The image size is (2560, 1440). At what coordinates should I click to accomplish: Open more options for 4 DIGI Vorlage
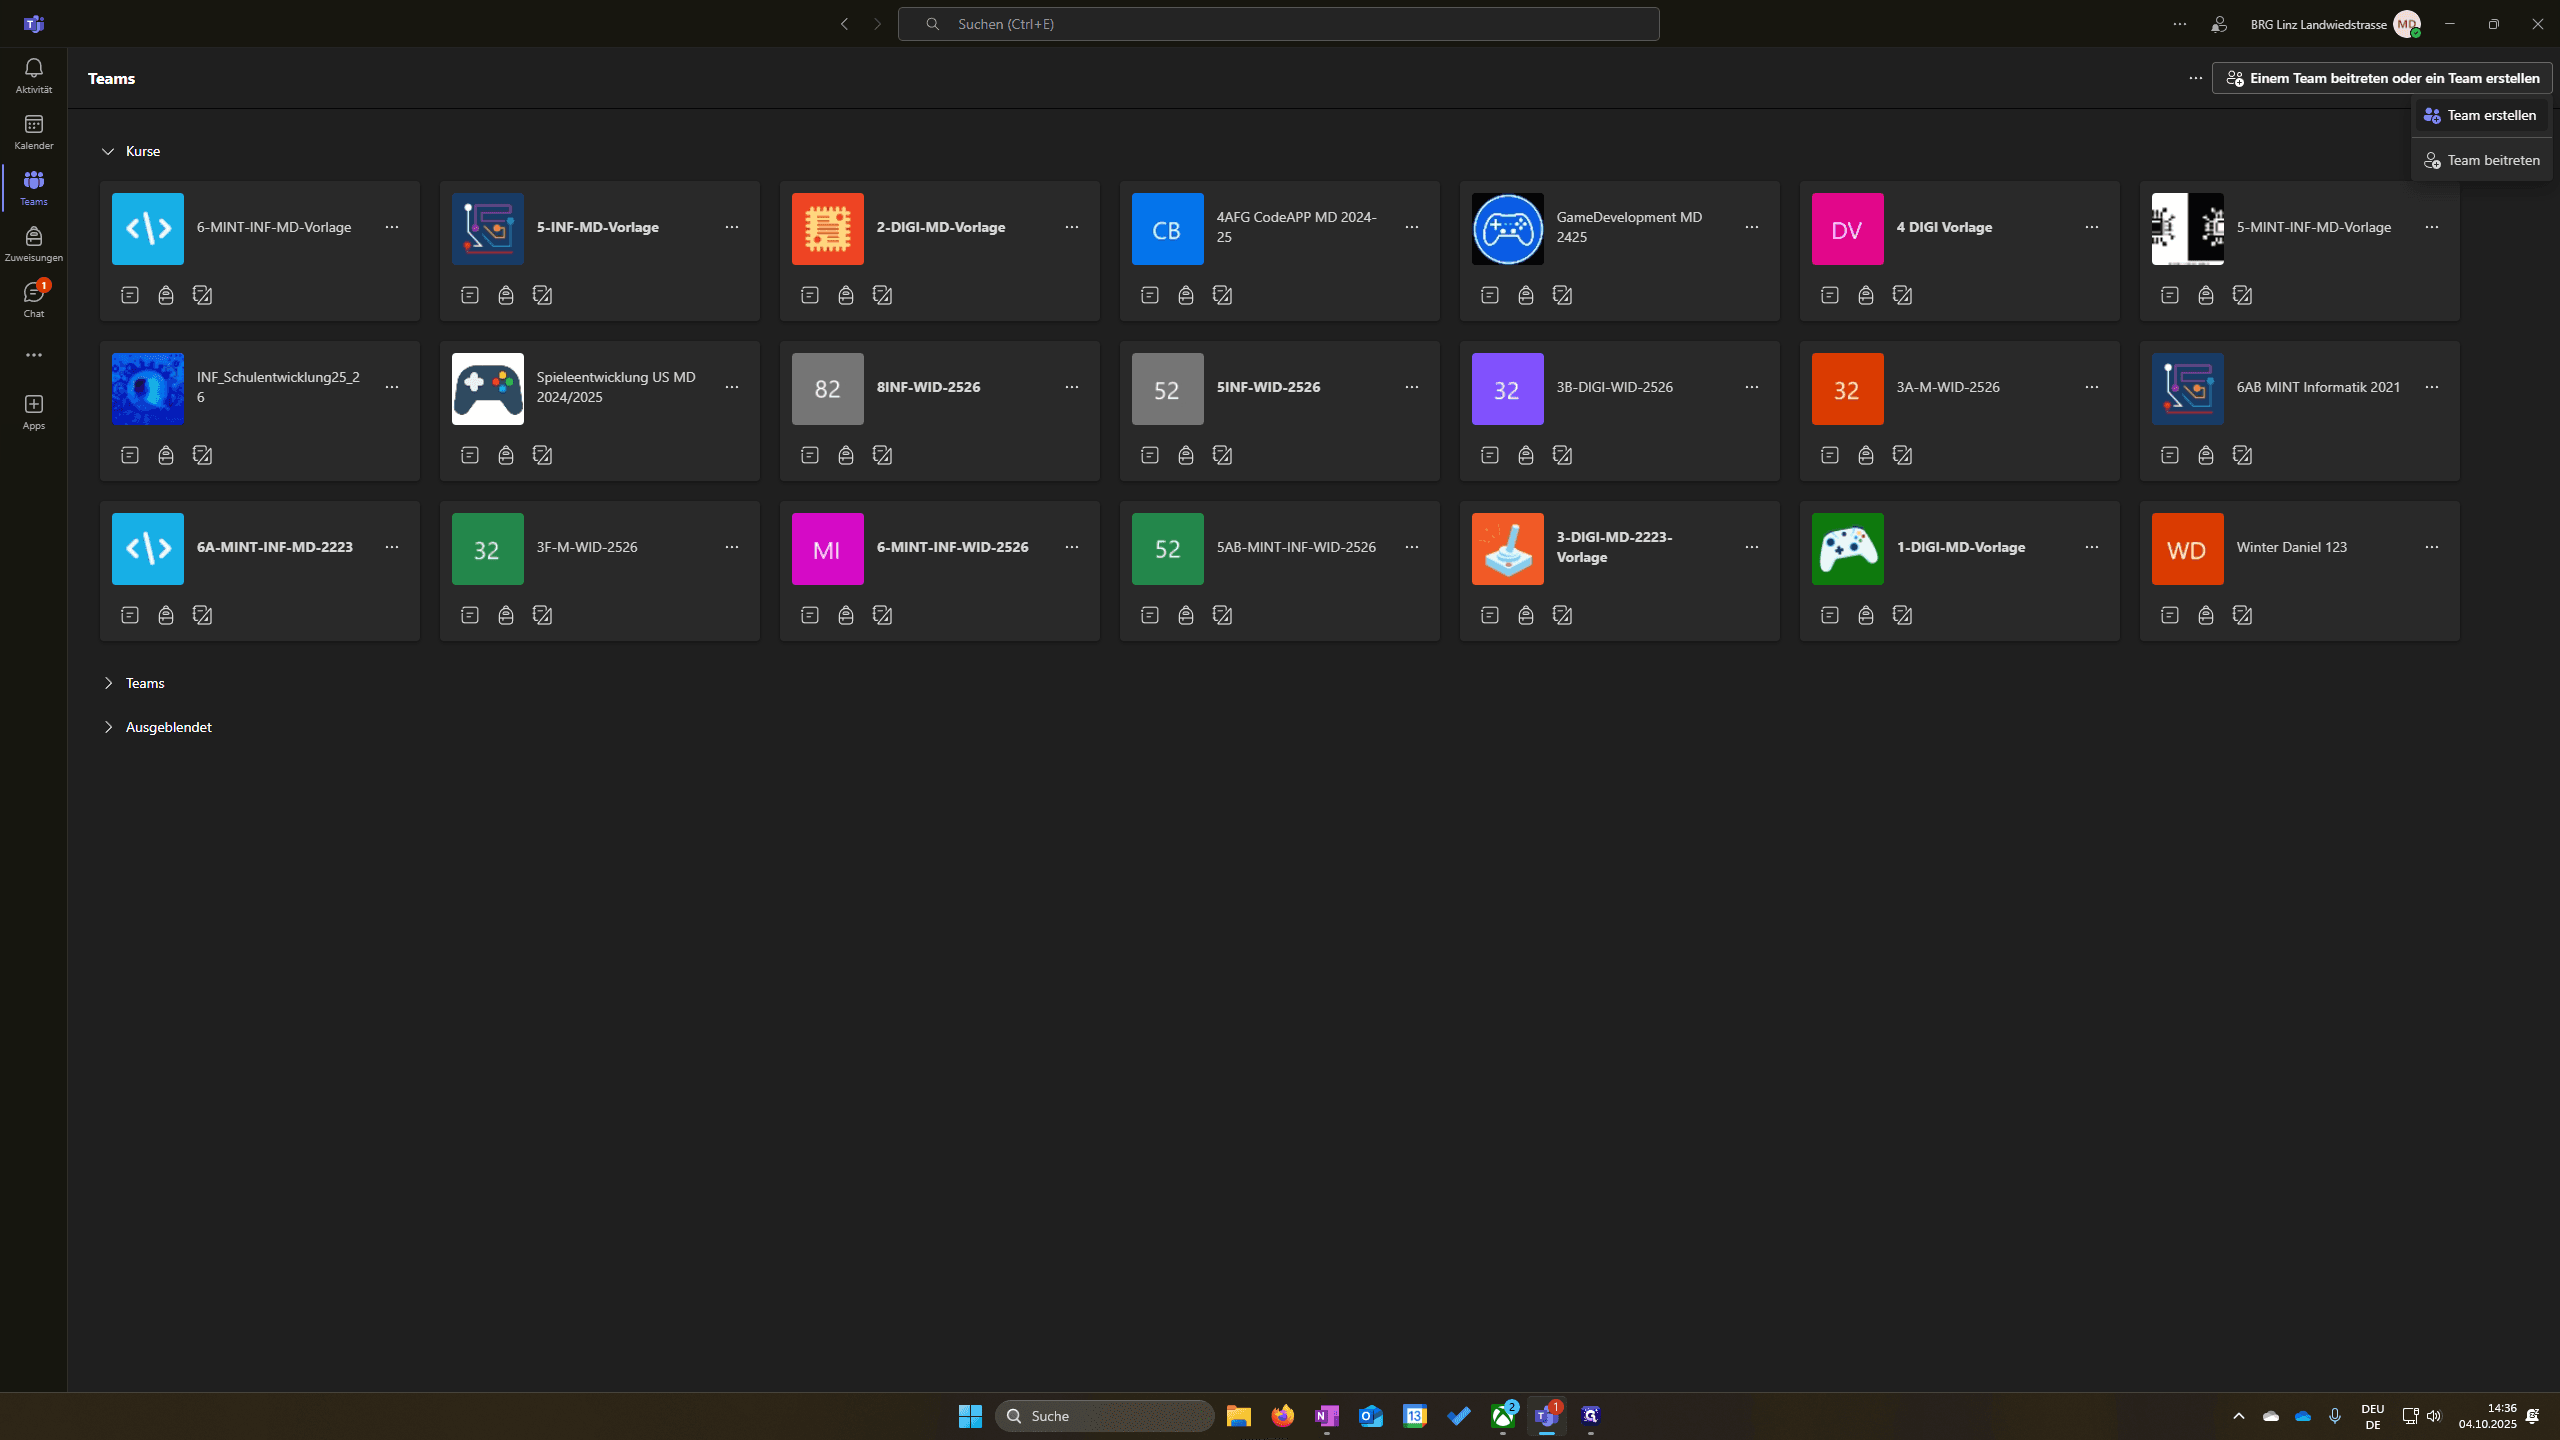pyautogui.click(x=2092, y=227)
